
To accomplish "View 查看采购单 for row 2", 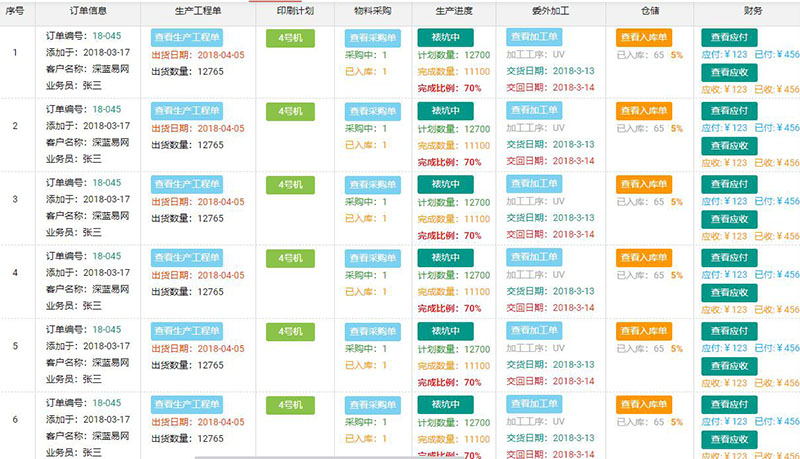I will (372, 112).
